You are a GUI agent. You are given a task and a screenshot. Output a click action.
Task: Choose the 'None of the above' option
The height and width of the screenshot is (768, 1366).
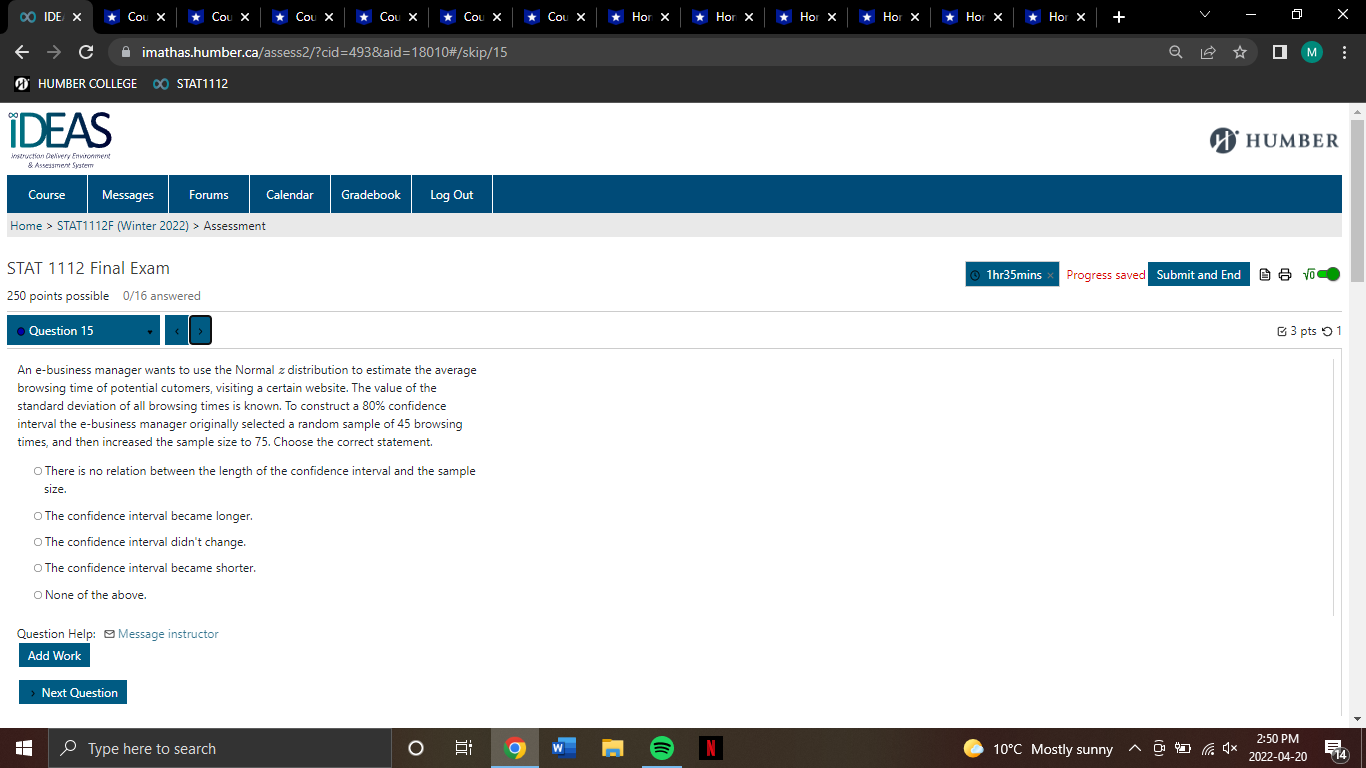coord(37,594)
